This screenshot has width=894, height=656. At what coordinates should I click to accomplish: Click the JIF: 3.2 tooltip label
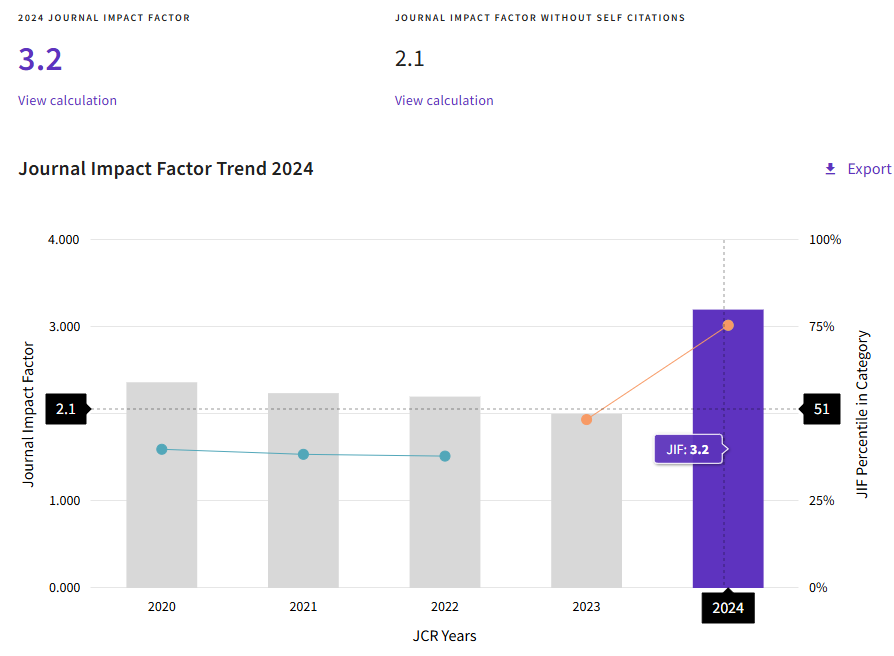(688, 450)
